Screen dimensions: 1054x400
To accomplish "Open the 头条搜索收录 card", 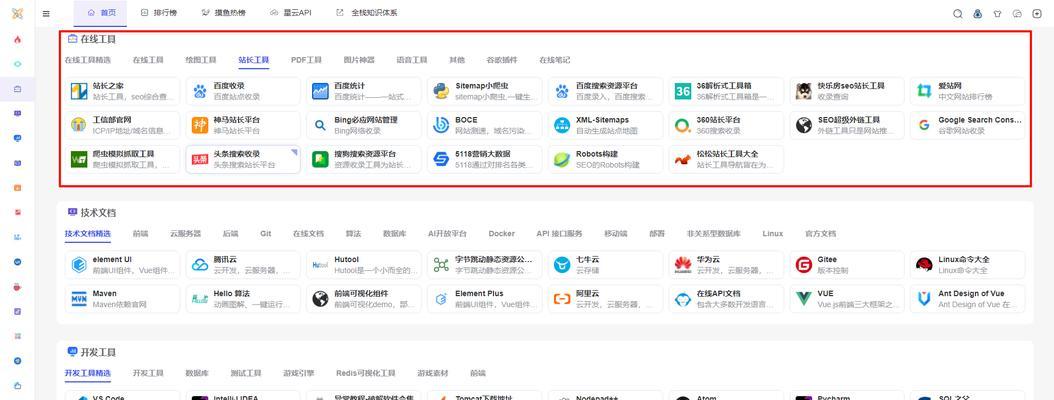I will click(243, 159).
